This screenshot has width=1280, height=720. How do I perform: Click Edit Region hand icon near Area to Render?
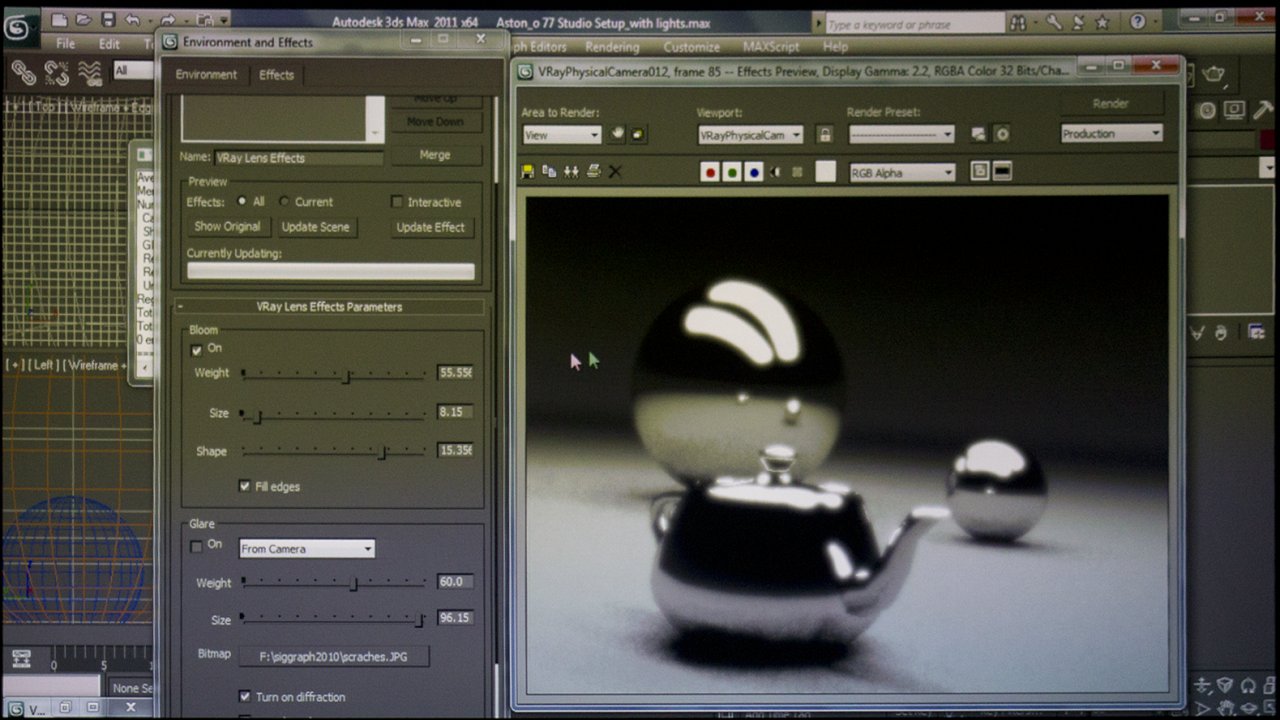(x=618, y=134)
